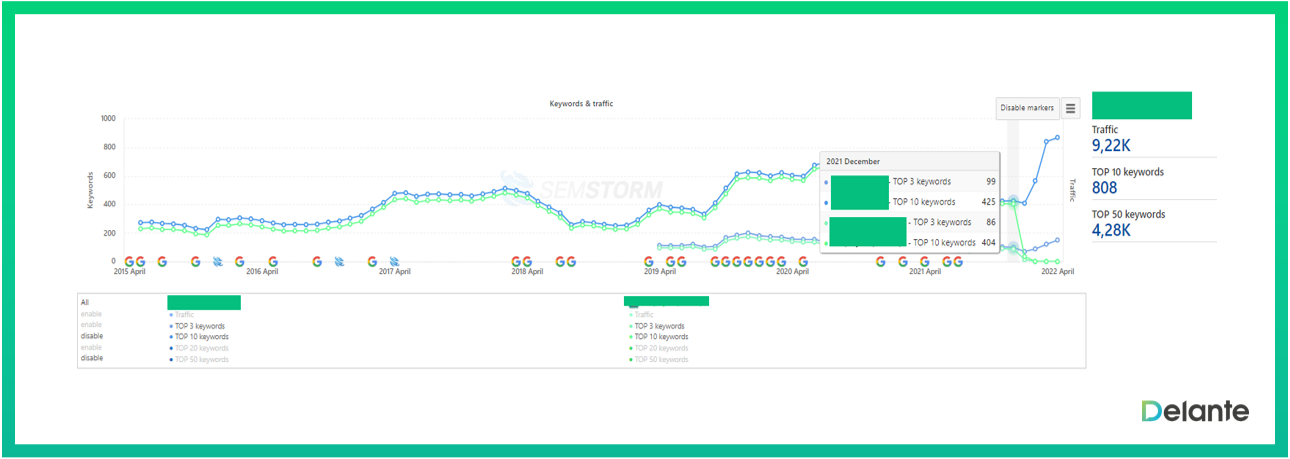Click 'disable' in the TOP 10 keywords row
The width and height of the screenshot is (1290, 459).
[91, 336]
